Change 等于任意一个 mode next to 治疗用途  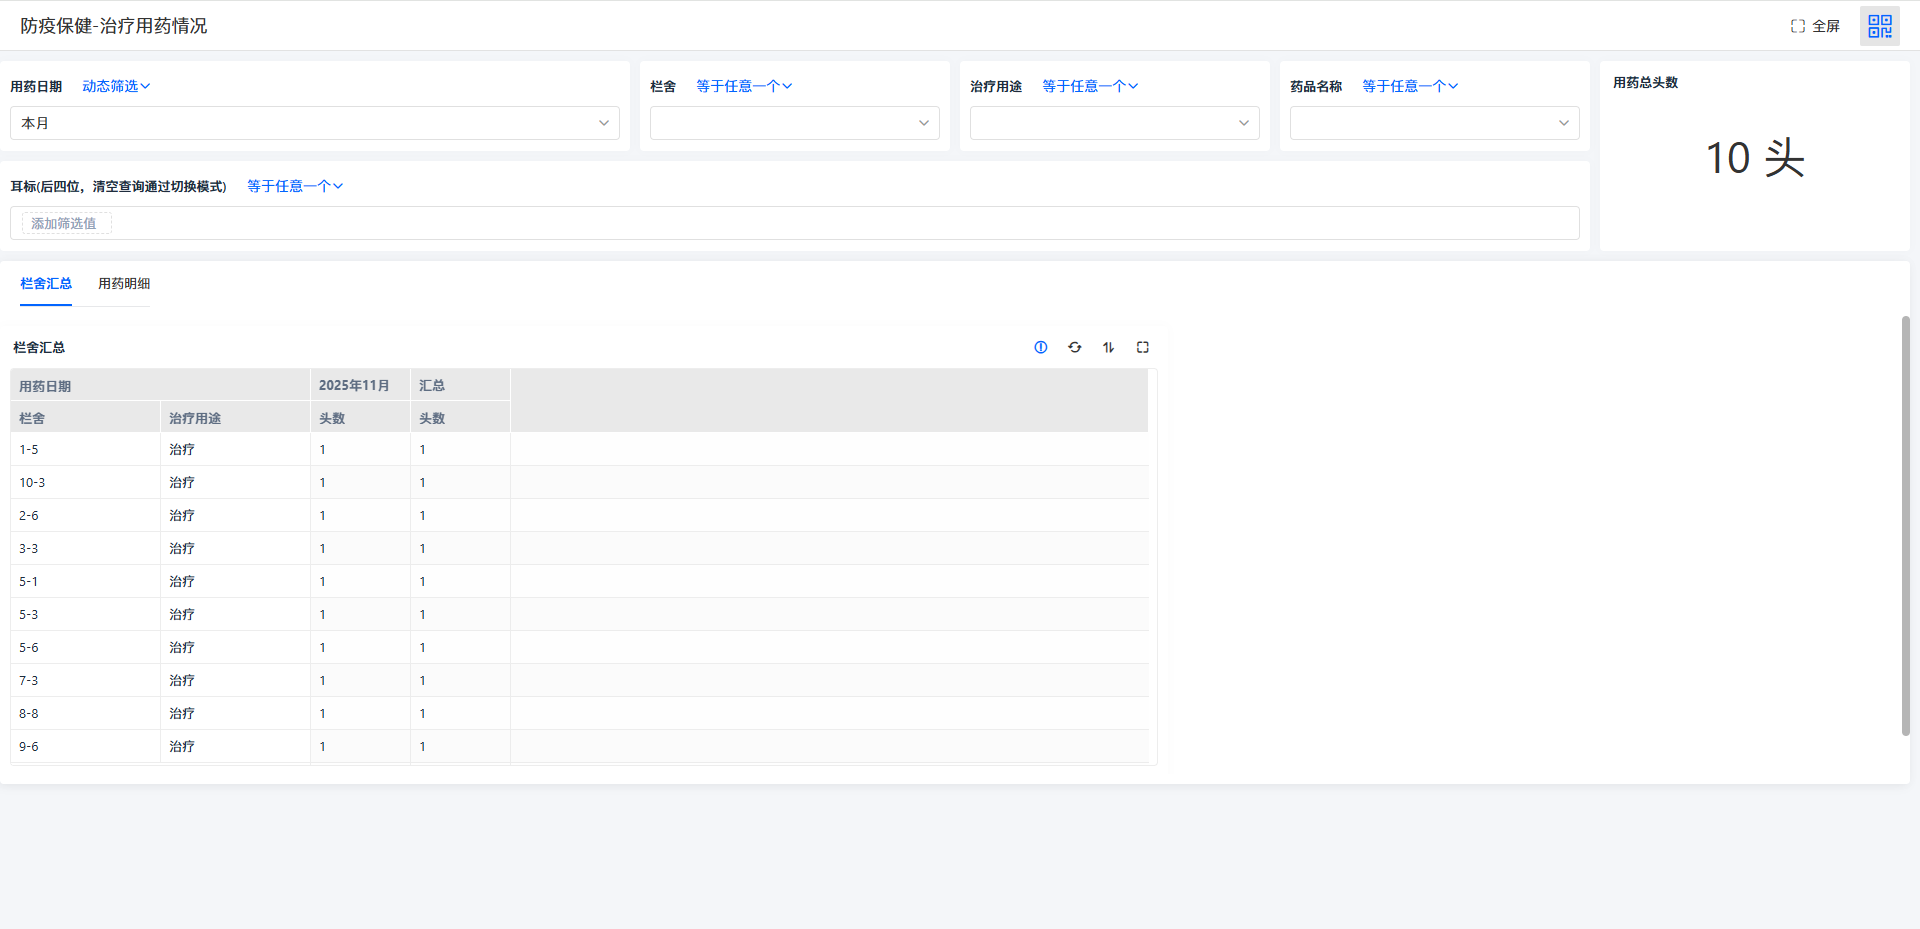pyautogui.click(x=1090, y=86)
